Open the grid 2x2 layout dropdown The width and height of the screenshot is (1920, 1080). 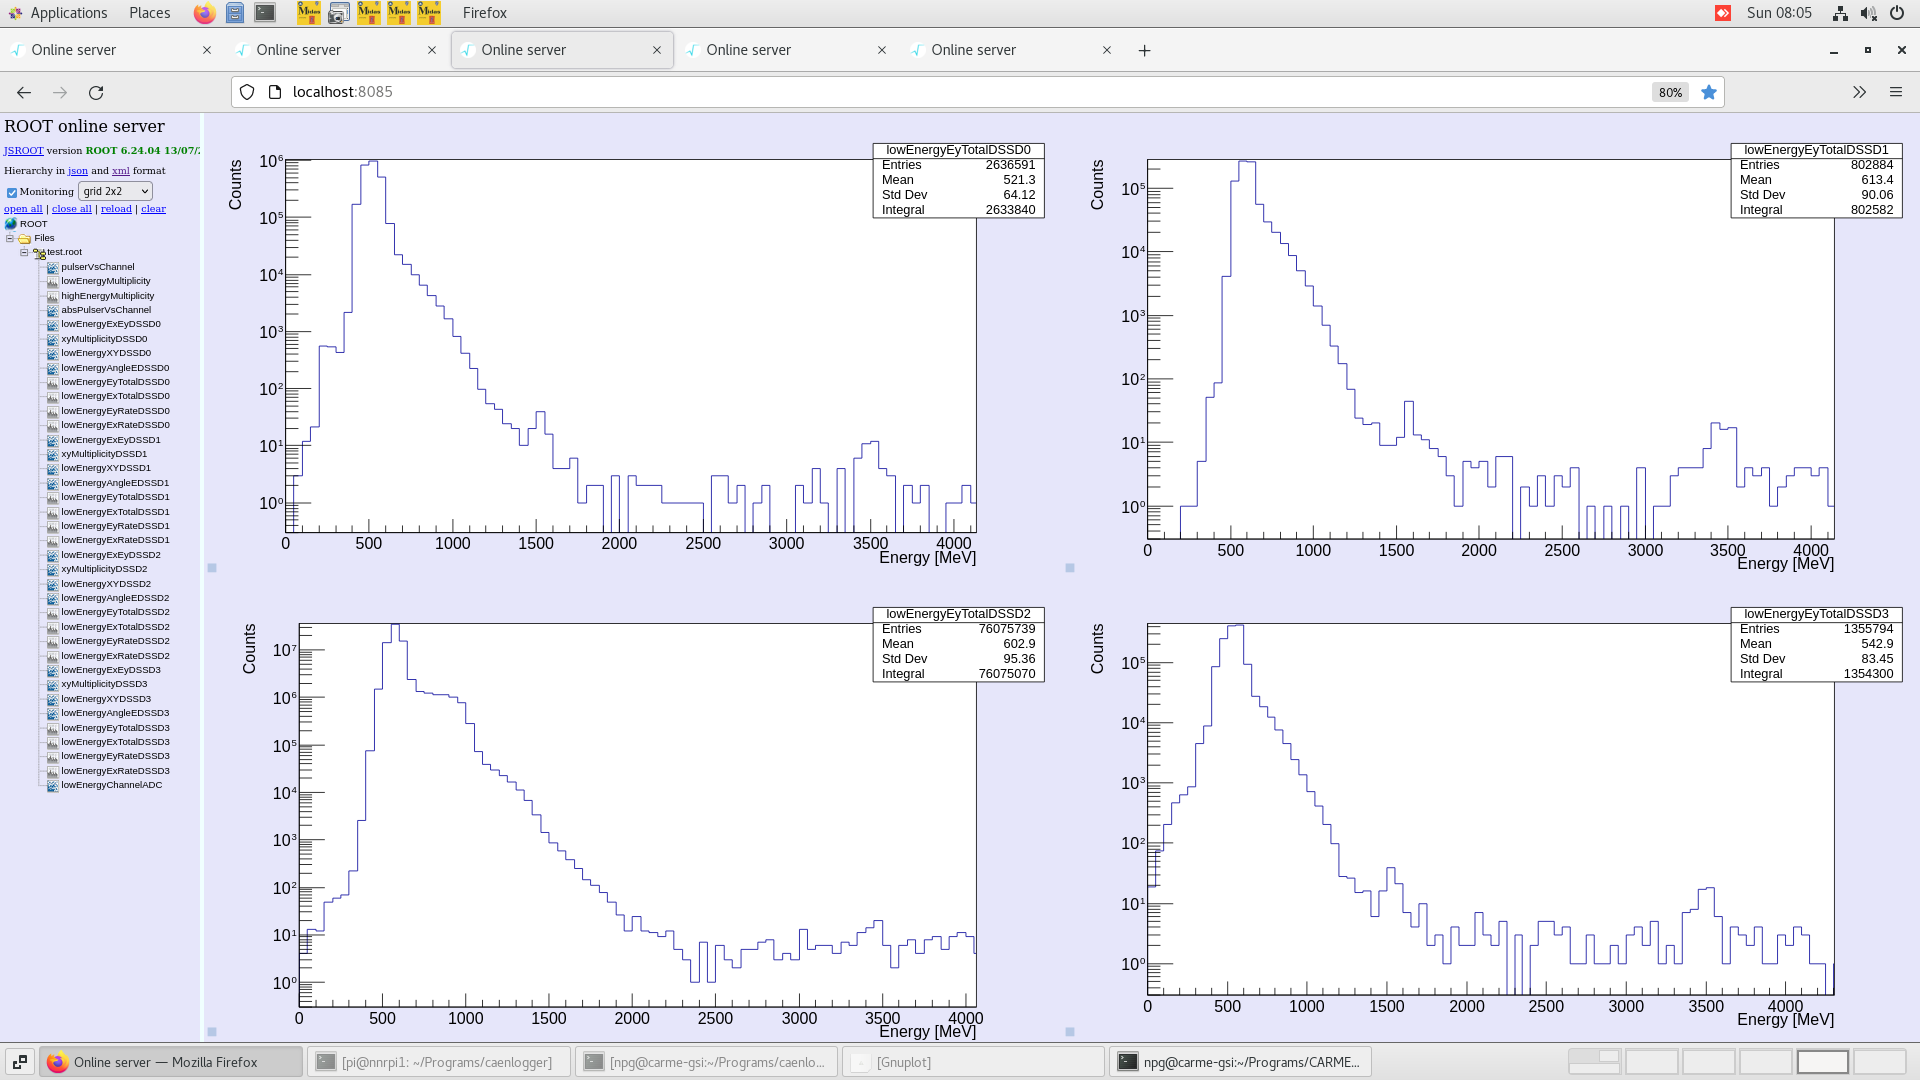click(115, 191)
